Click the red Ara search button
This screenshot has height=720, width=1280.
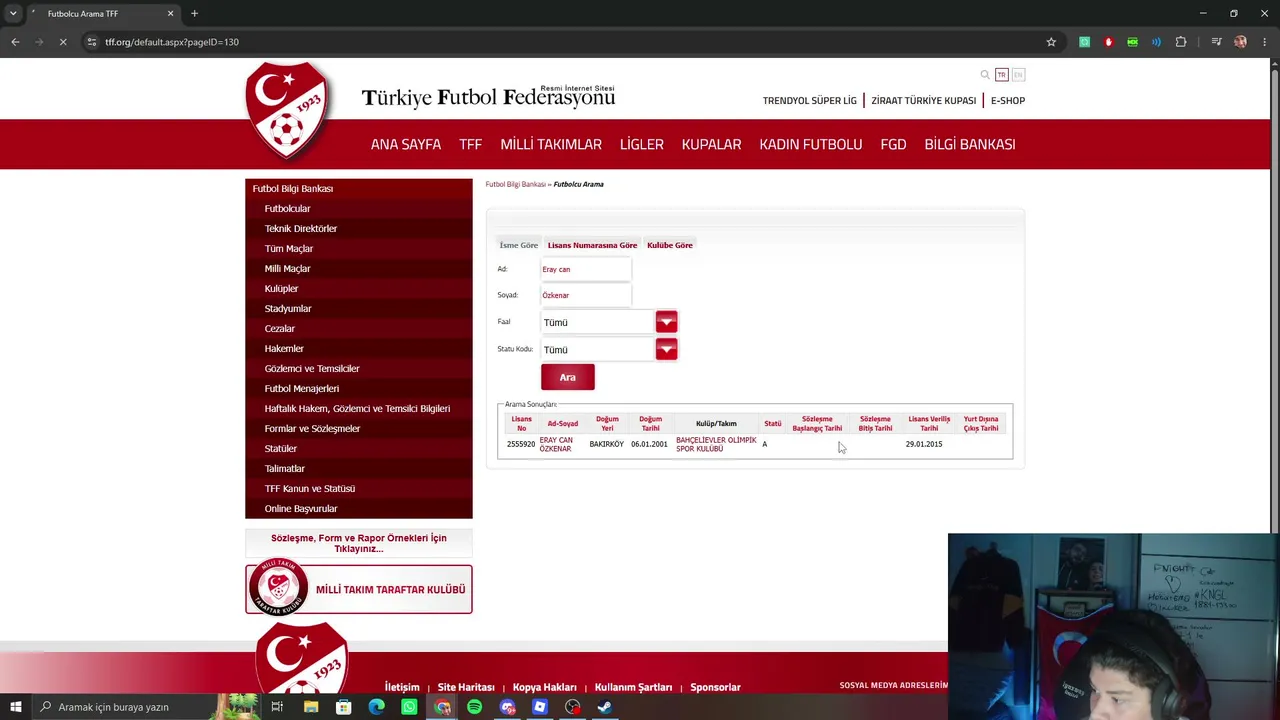coord(568,377)
